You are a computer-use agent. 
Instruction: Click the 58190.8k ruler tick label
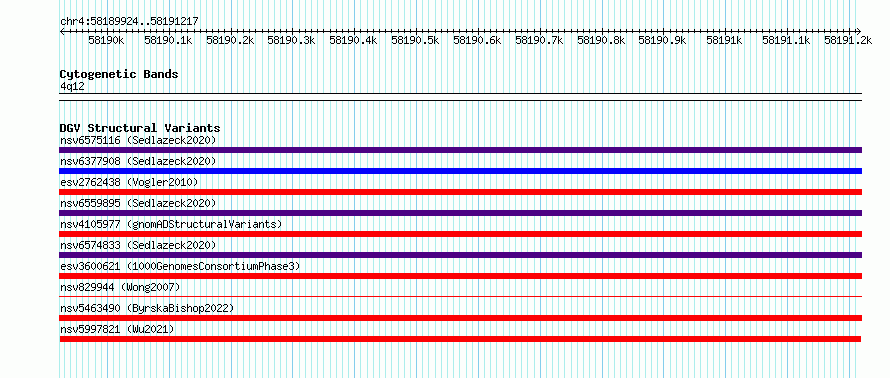point(601,40)
